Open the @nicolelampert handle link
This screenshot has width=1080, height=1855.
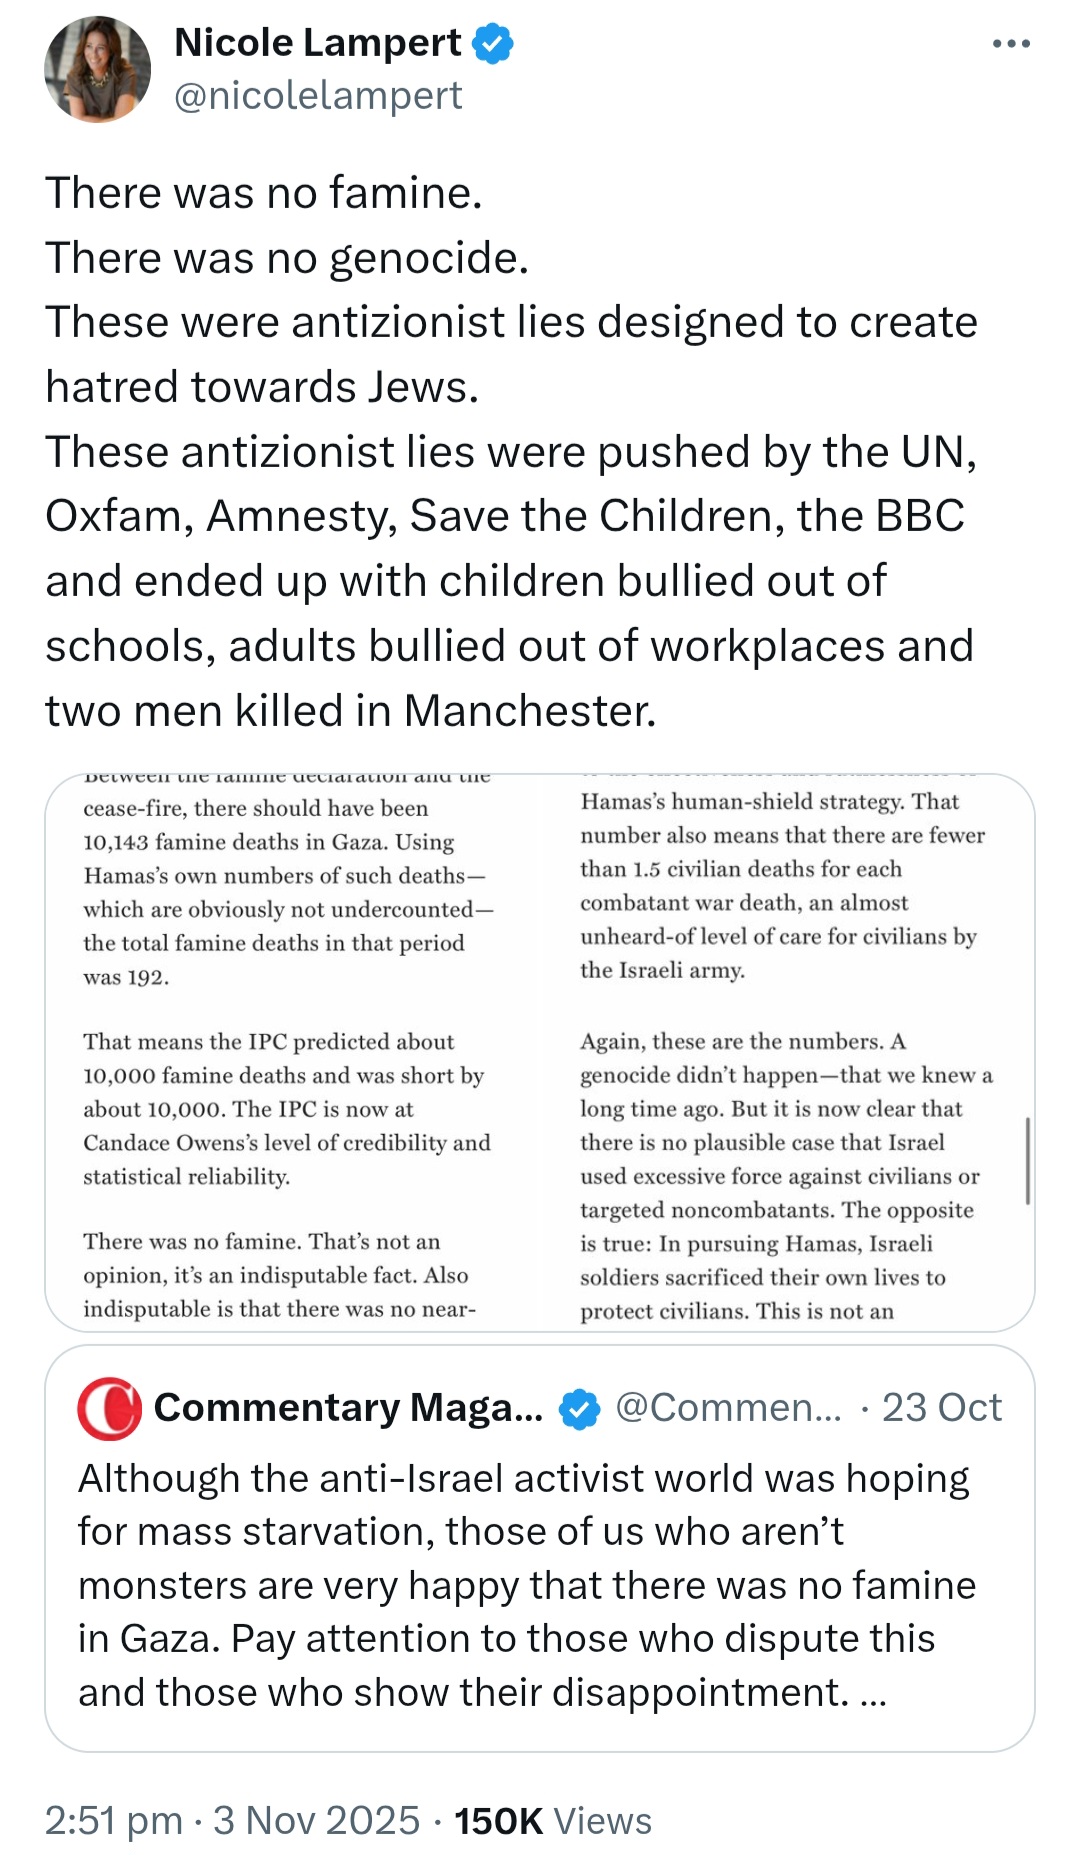pos(318,96)
